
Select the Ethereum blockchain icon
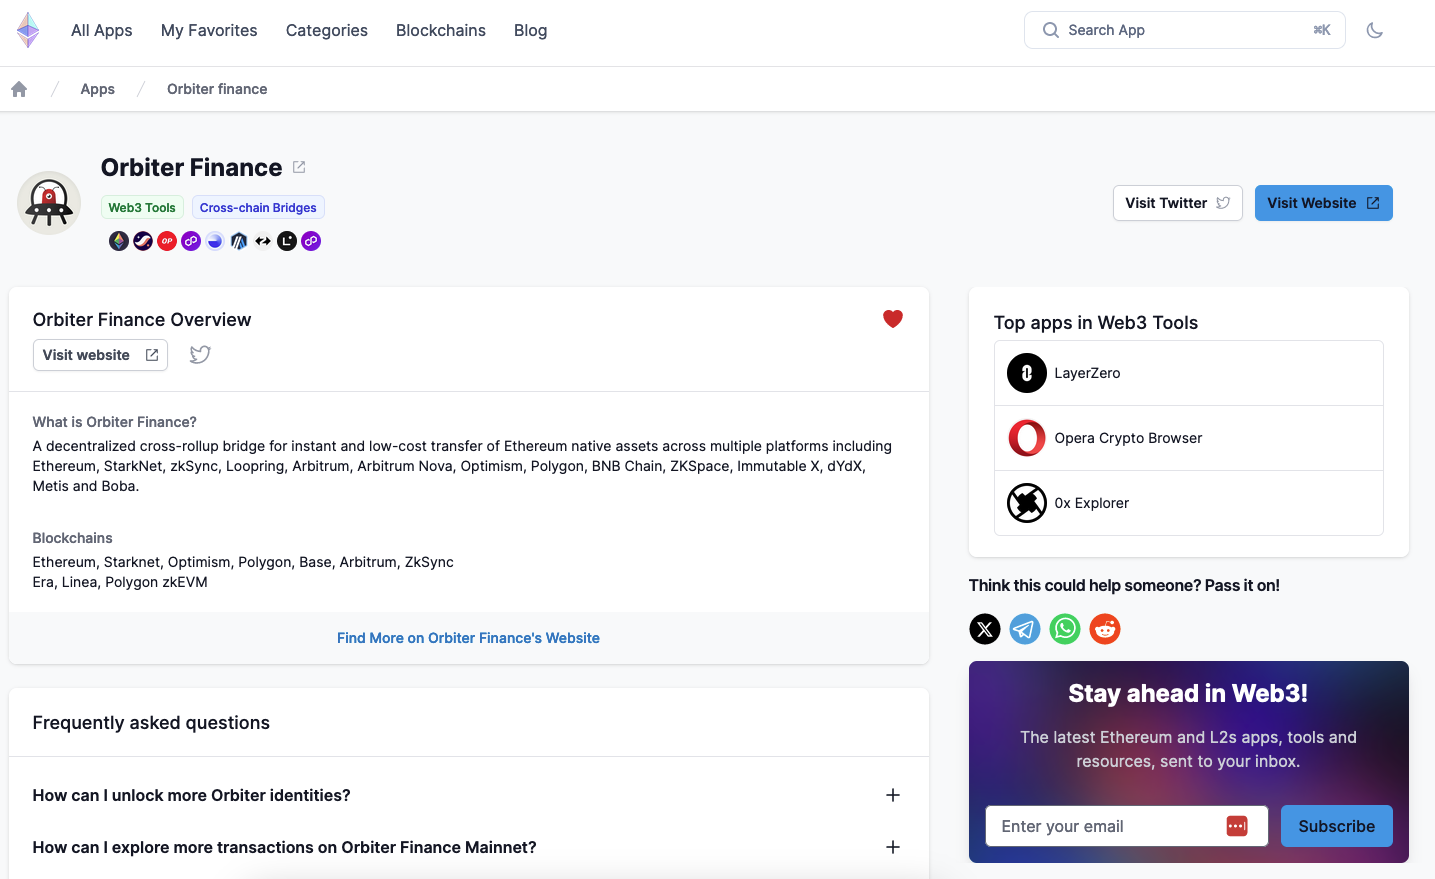119,241
